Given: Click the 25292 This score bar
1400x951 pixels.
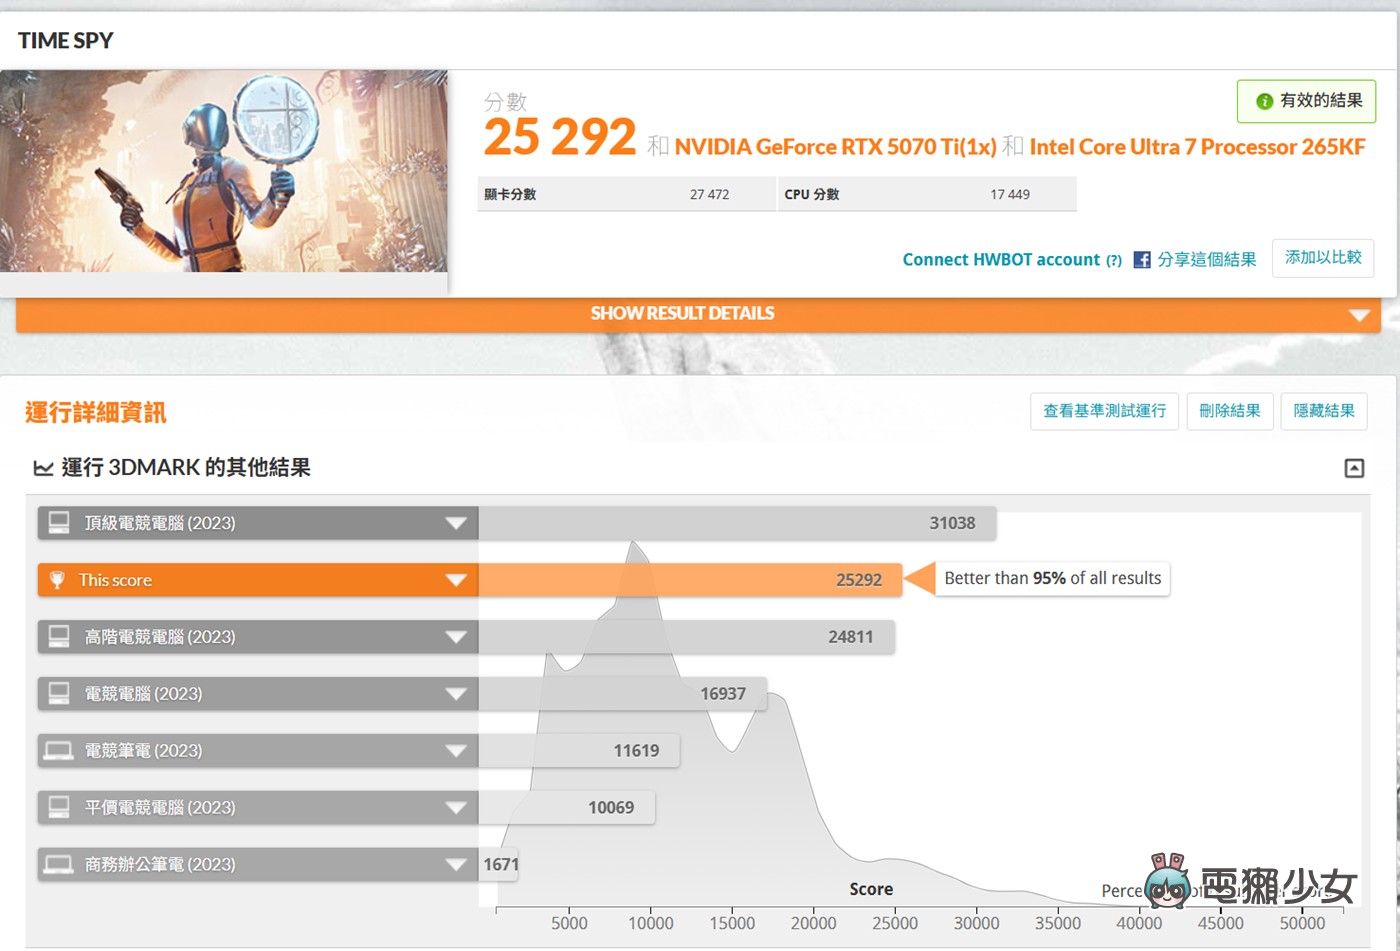Looking at the screenshot, I should 690,580.
